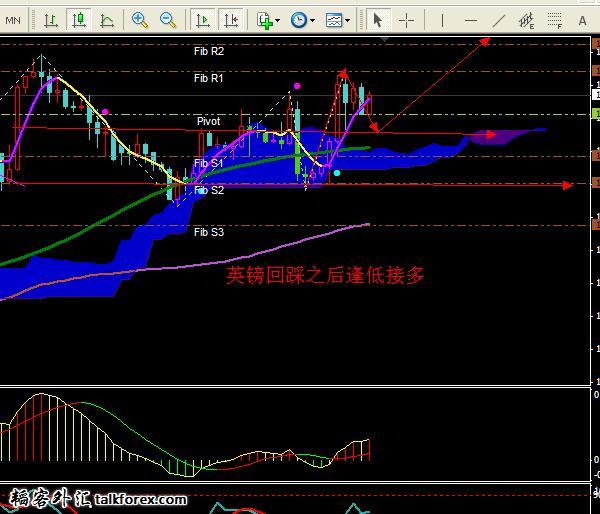This screenshot has height=514, width=600.
Task: Pick the vertical line drawing tool
Action: click(x=441, y=19)
